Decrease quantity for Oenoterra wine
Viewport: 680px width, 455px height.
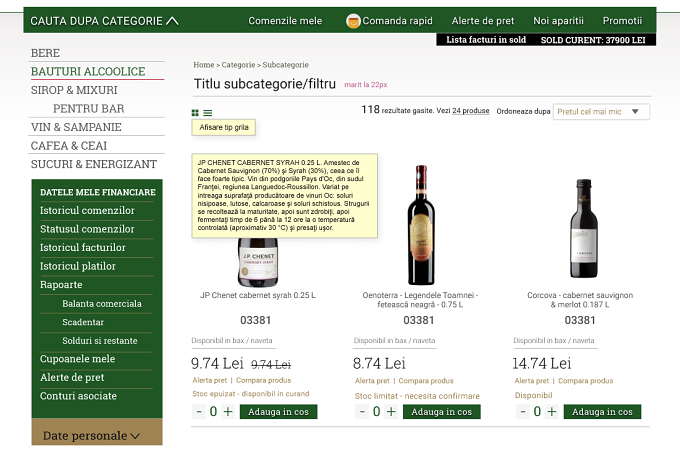click(x=362, y=412)
